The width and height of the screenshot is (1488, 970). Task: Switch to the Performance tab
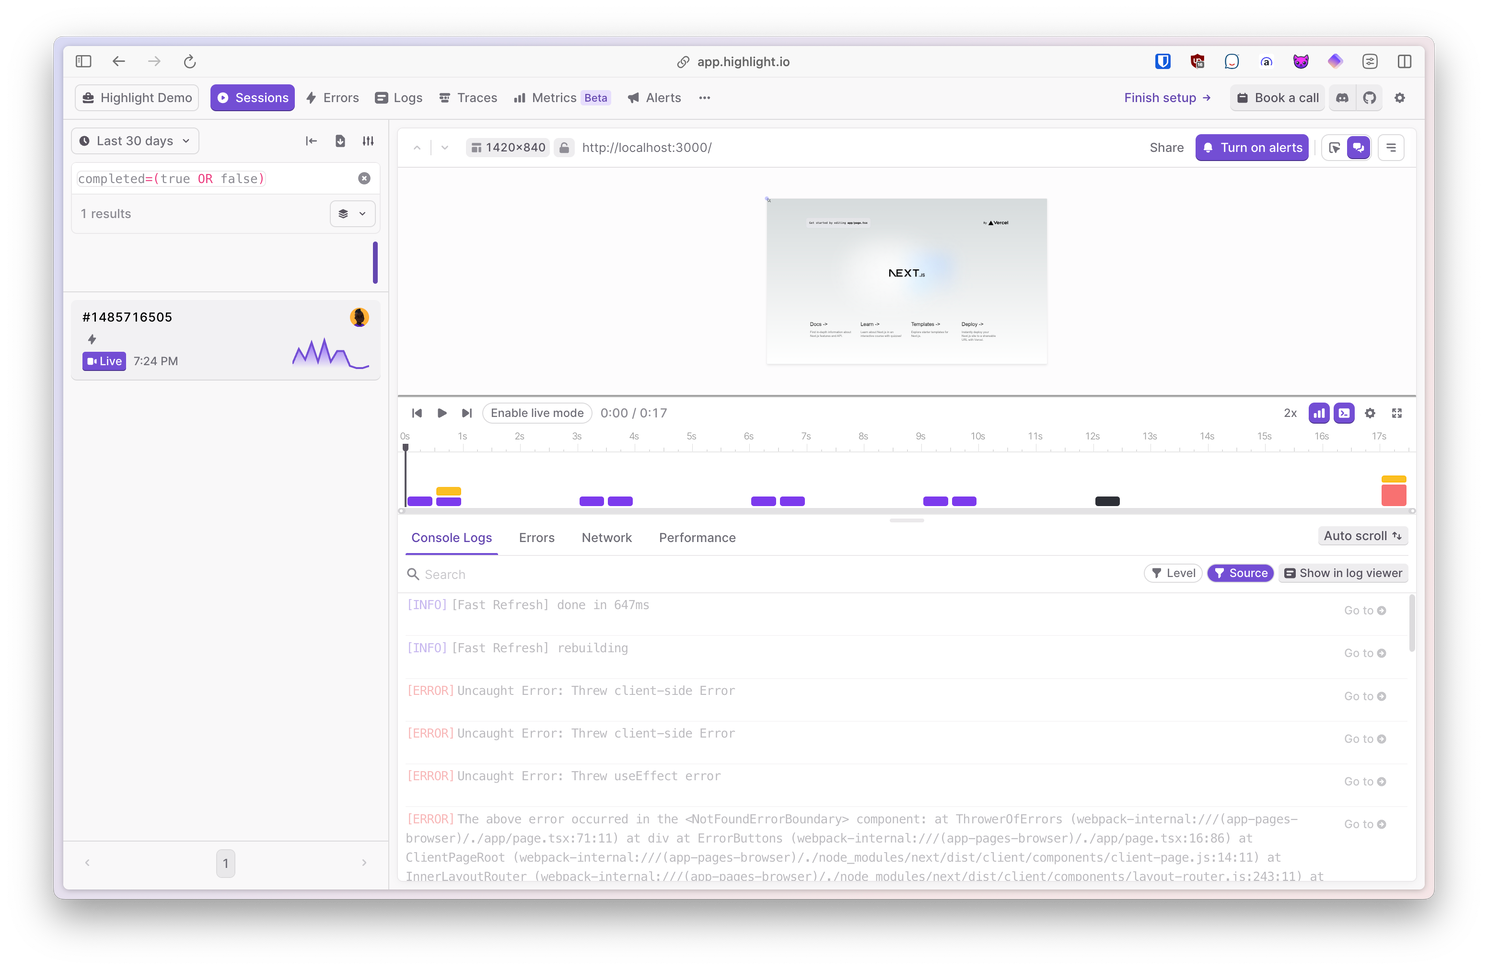click(697, 538)
